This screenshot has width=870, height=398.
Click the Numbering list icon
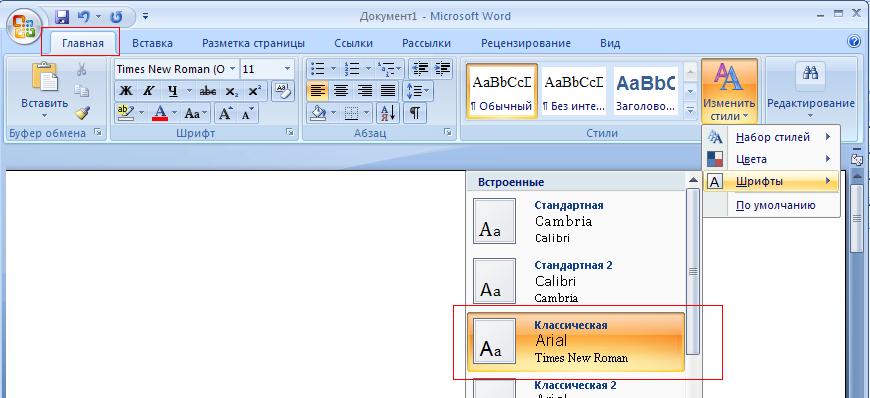click(x=351, y=69)
